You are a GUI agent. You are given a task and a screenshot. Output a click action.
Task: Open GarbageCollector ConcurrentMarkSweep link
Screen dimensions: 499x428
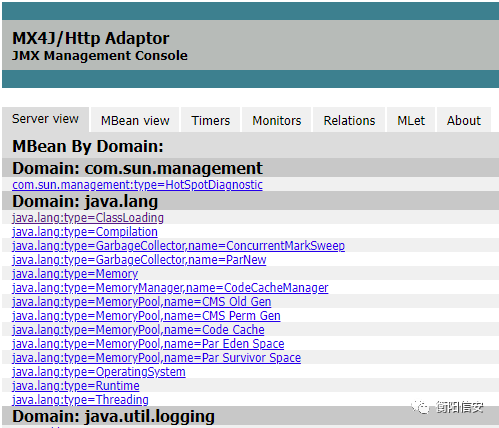point(178,246)
